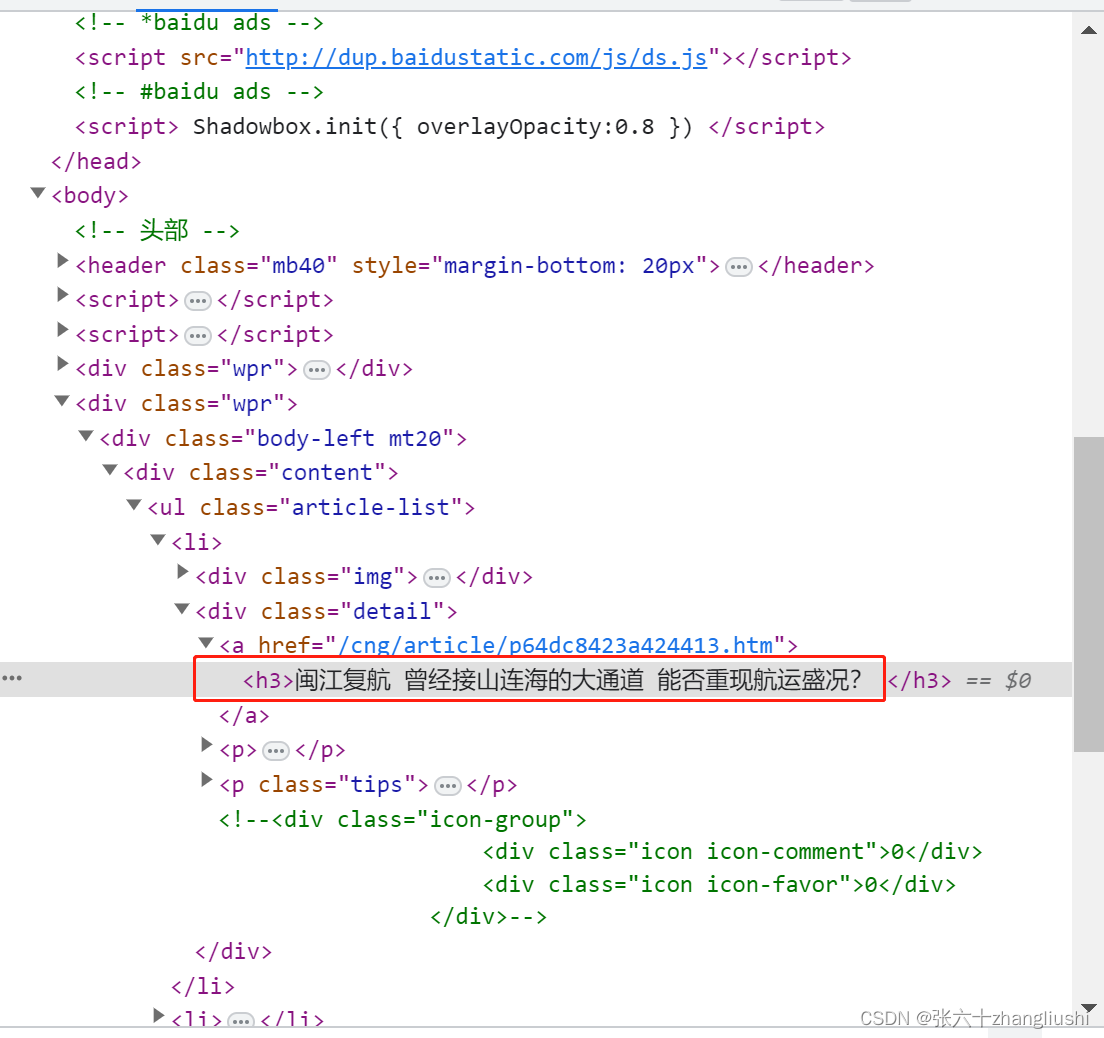Image resolution: width=1104 pixels, height=1038 pixels.
Task: Expand the p class tips element
Action: click(206, 780)
